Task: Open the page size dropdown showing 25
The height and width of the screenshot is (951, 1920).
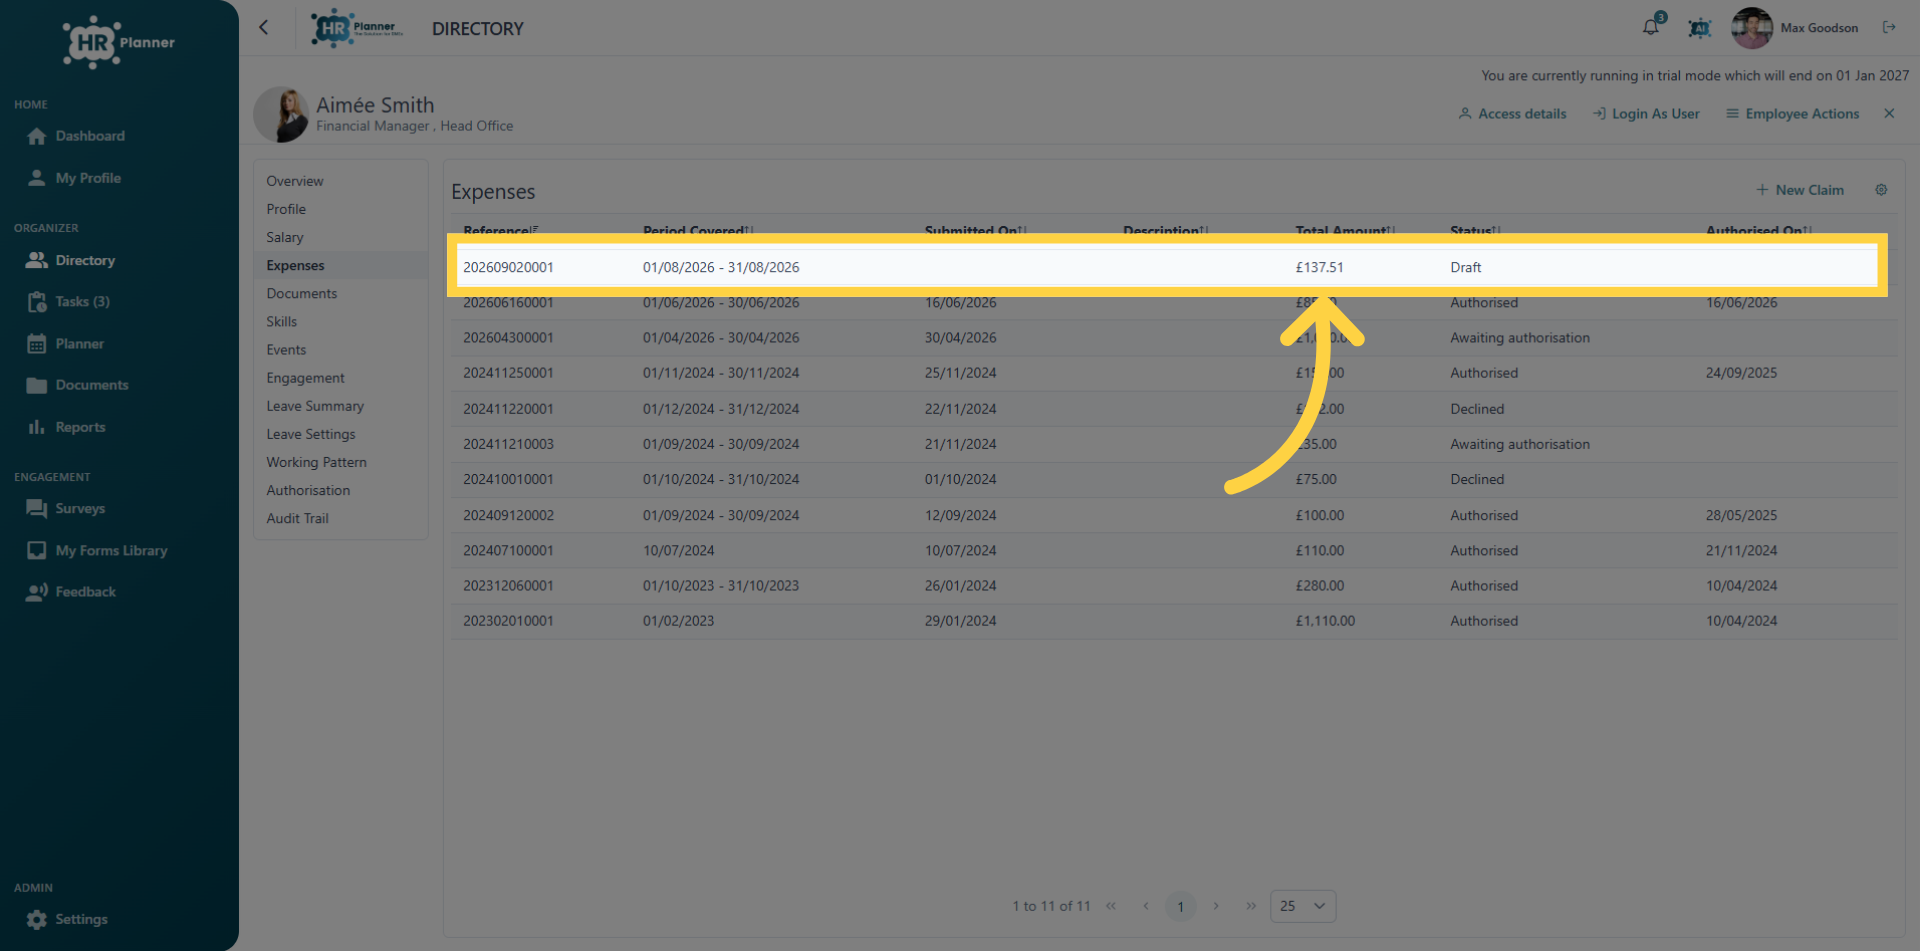Action: (1303, 906)
